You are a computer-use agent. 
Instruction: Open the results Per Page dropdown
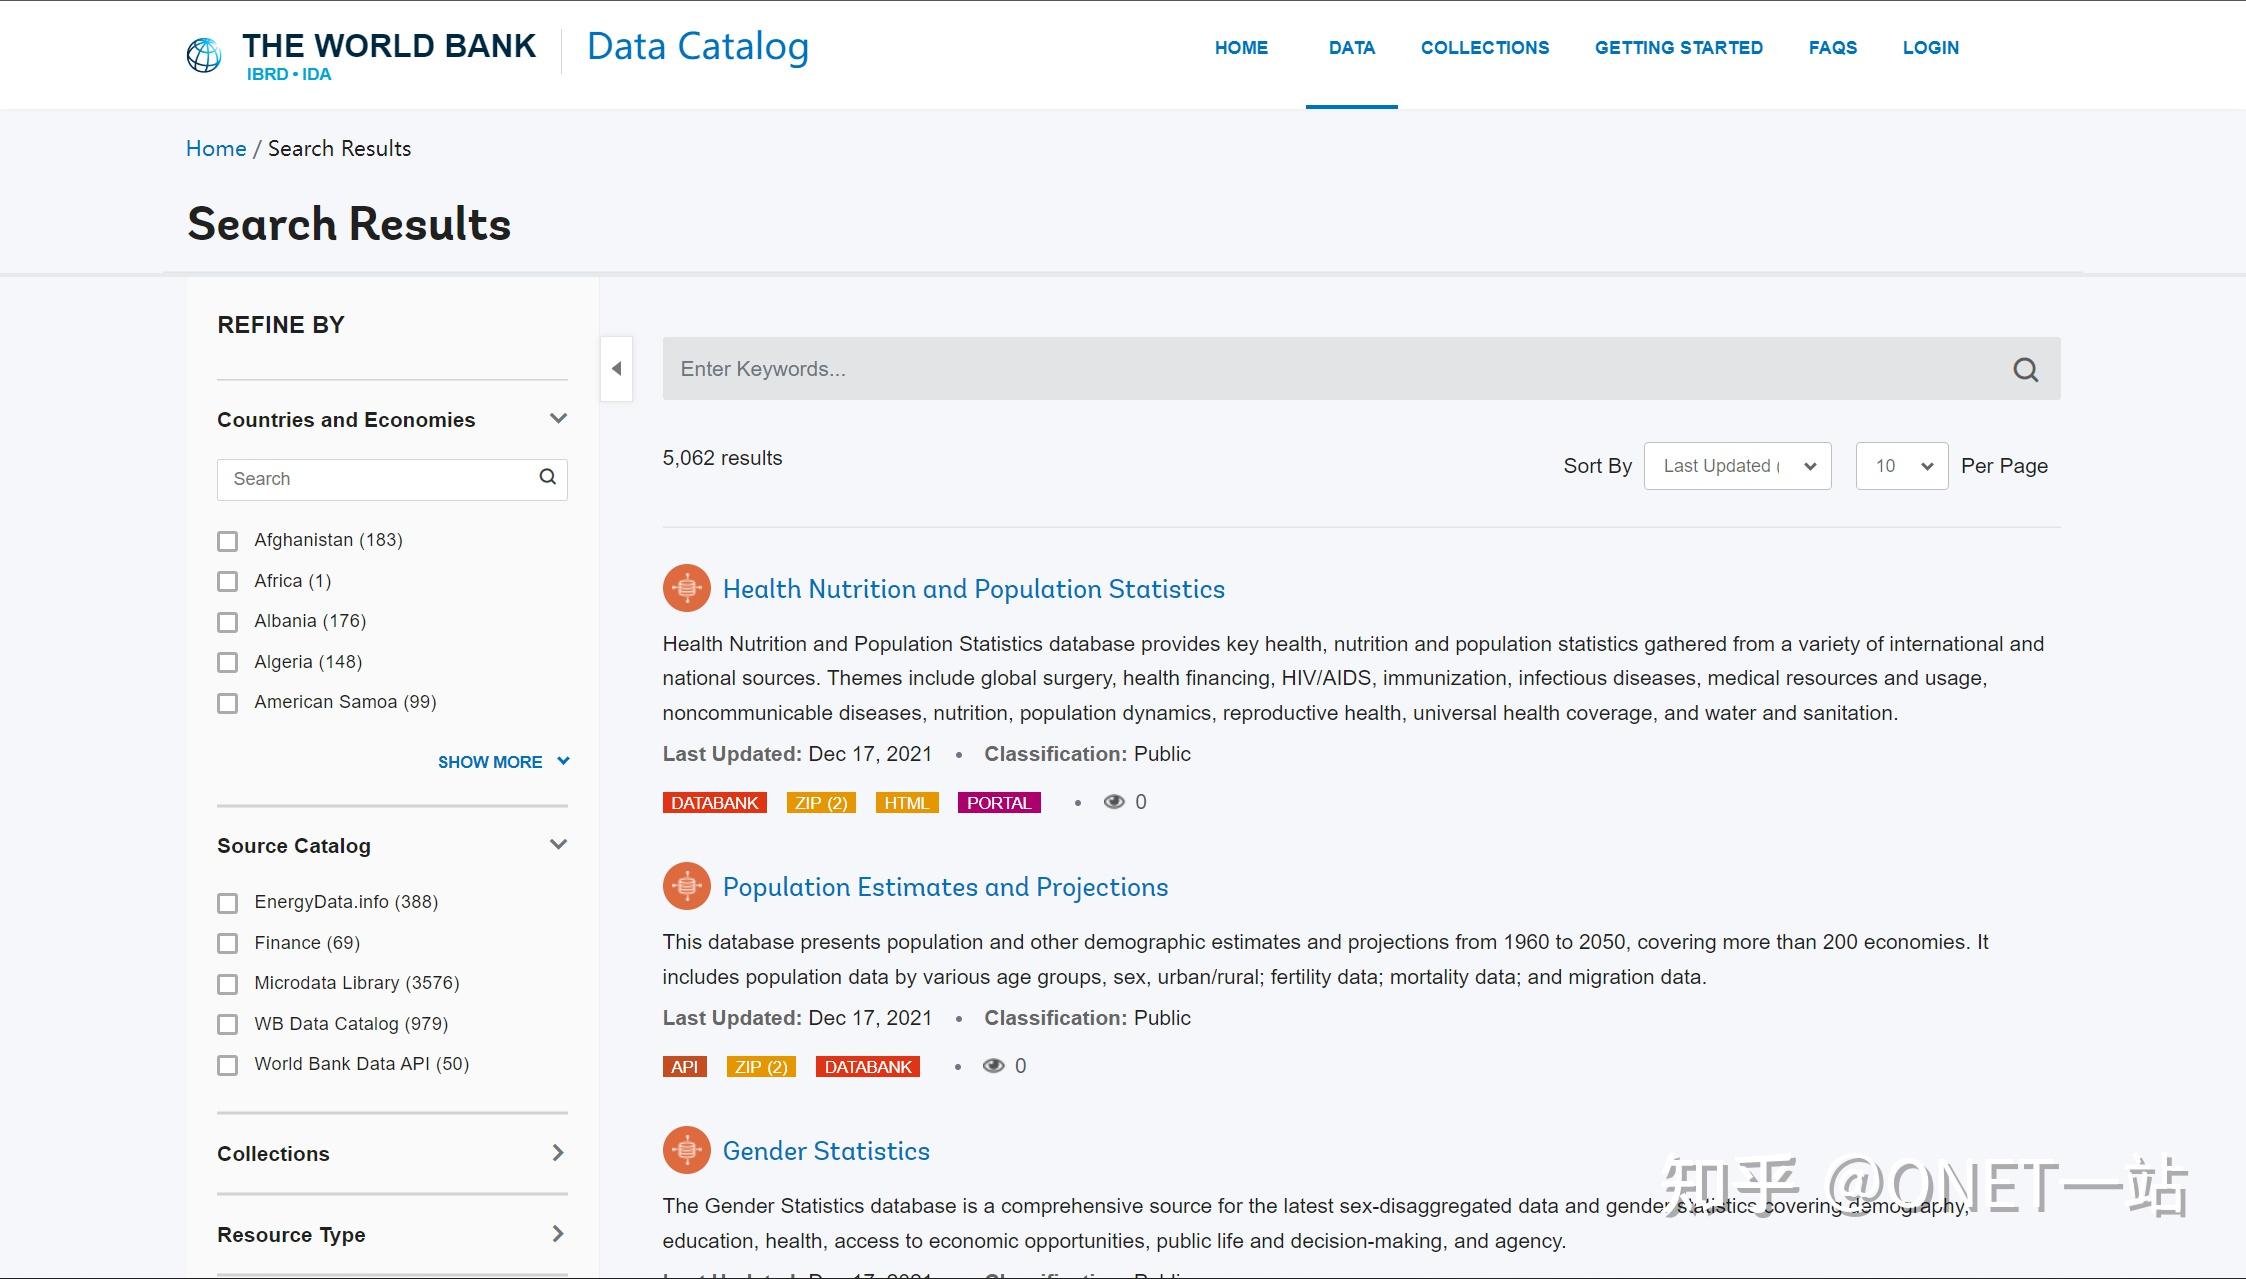coord(1901,466)
